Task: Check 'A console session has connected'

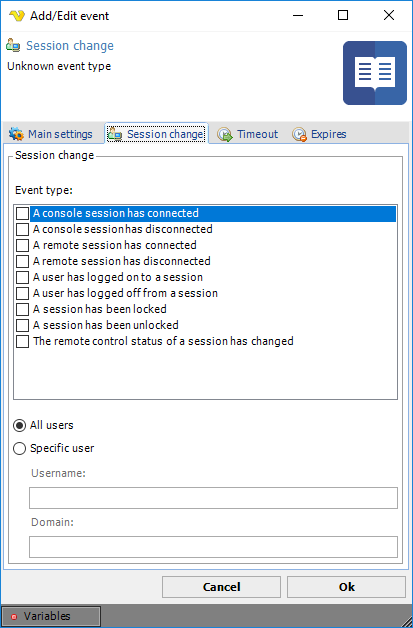Action: click(x=22, y=213)
